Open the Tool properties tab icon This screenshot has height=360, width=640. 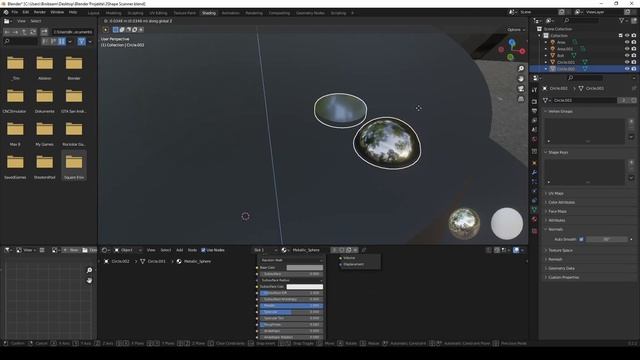(534, 90)
